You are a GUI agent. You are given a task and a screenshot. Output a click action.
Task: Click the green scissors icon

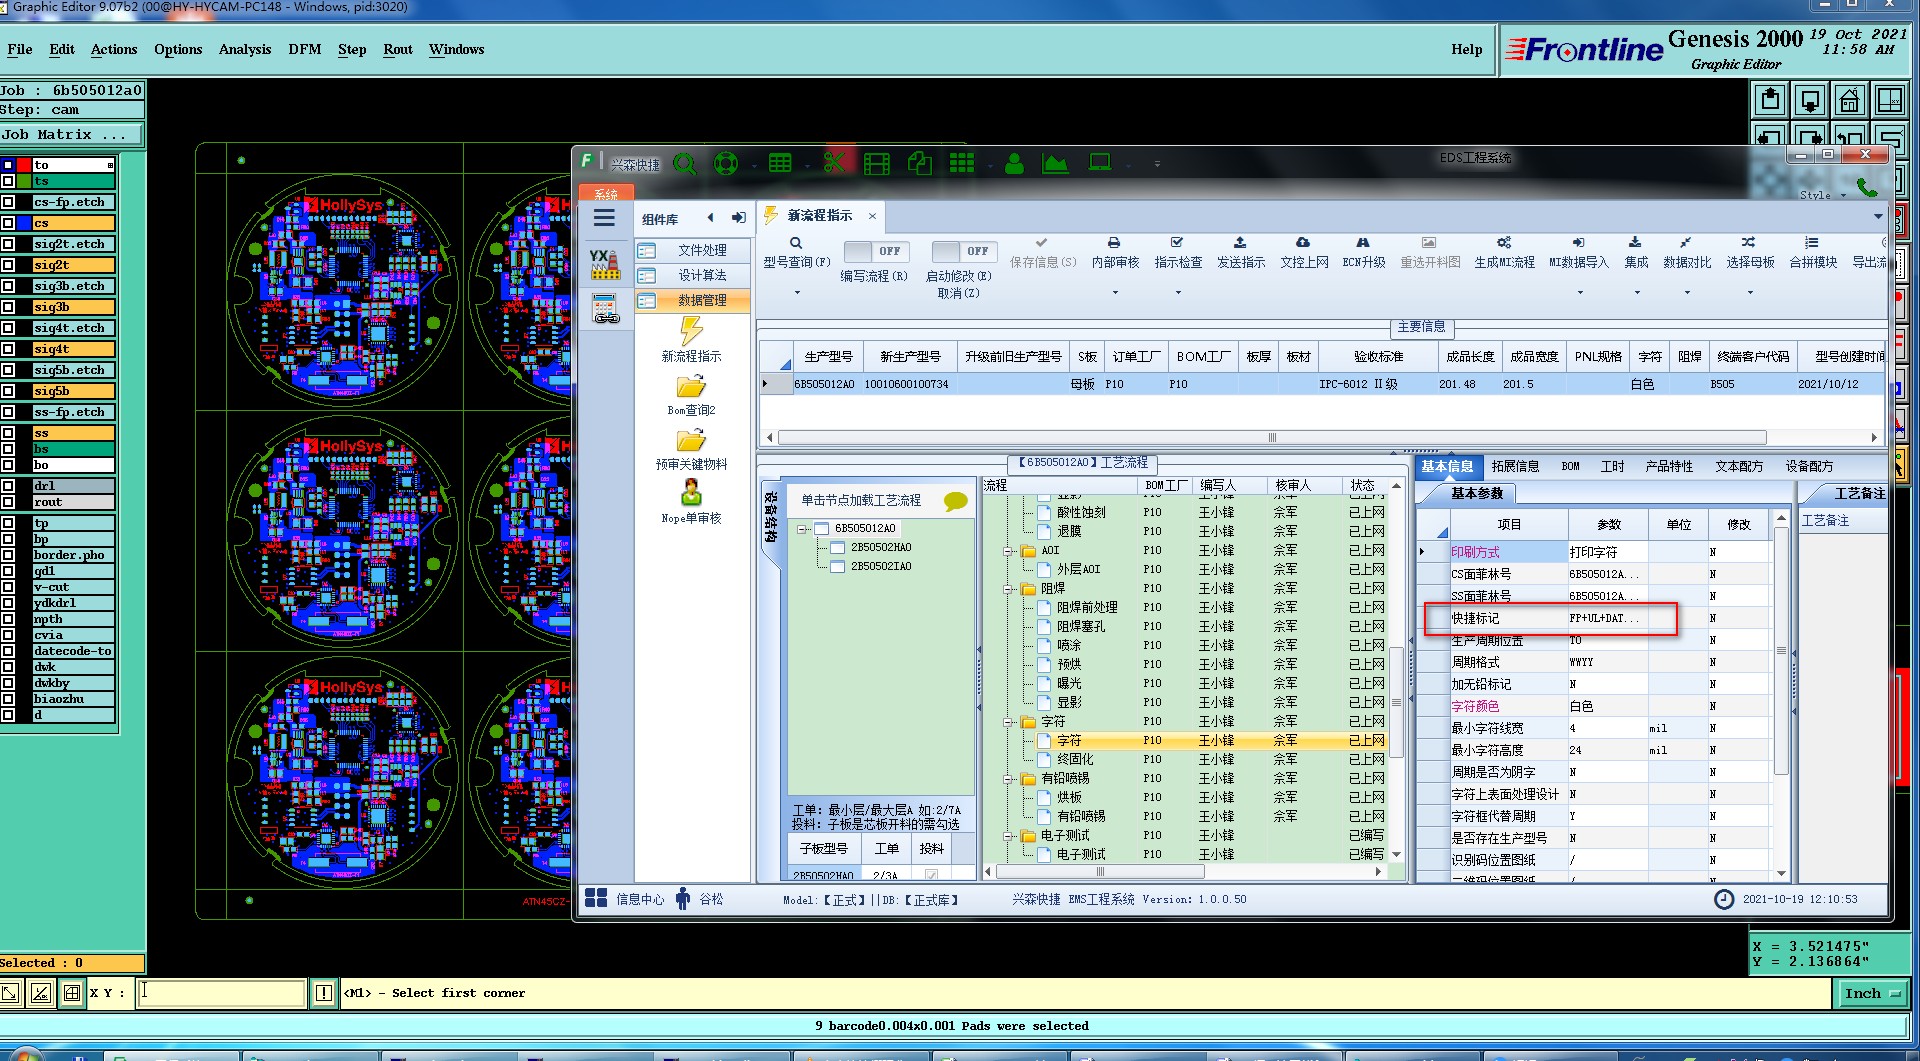pyautogui.click(x=834, y=162)
